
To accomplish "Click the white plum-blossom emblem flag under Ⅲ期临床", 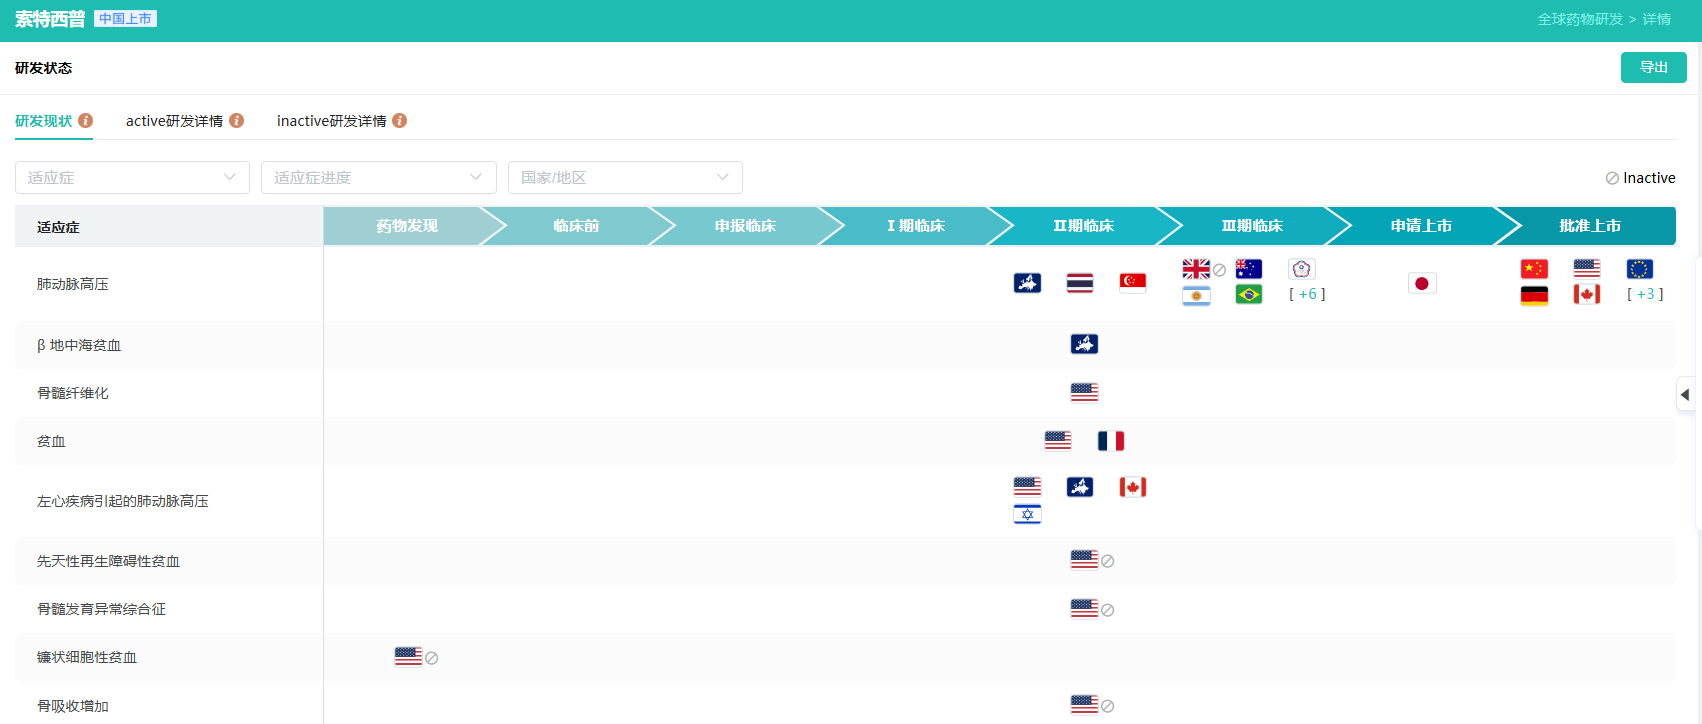I will [x=1302, y=269].
